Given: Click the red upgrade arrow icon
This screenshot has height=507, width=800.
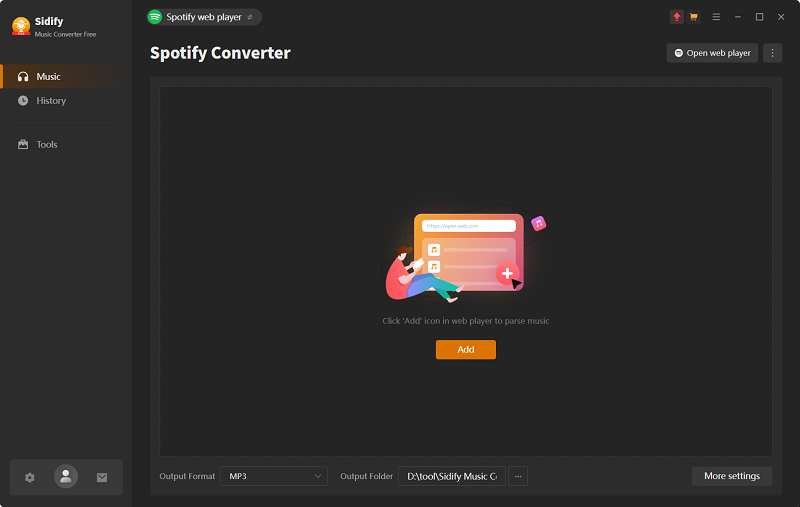Looking at the screenshot, I should tap(677, 17).
